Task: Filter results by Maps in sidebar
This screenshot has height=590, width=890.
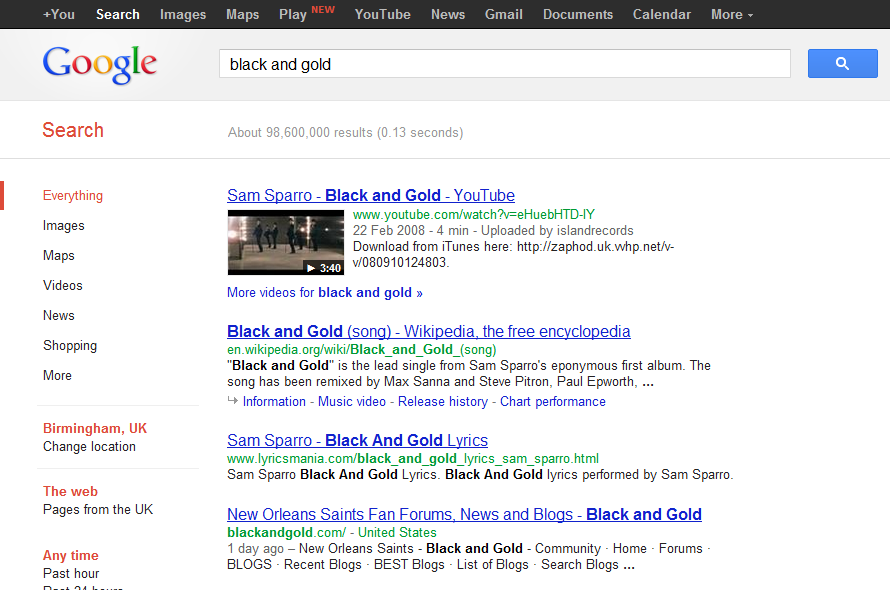Action: [x=58, y=256]
